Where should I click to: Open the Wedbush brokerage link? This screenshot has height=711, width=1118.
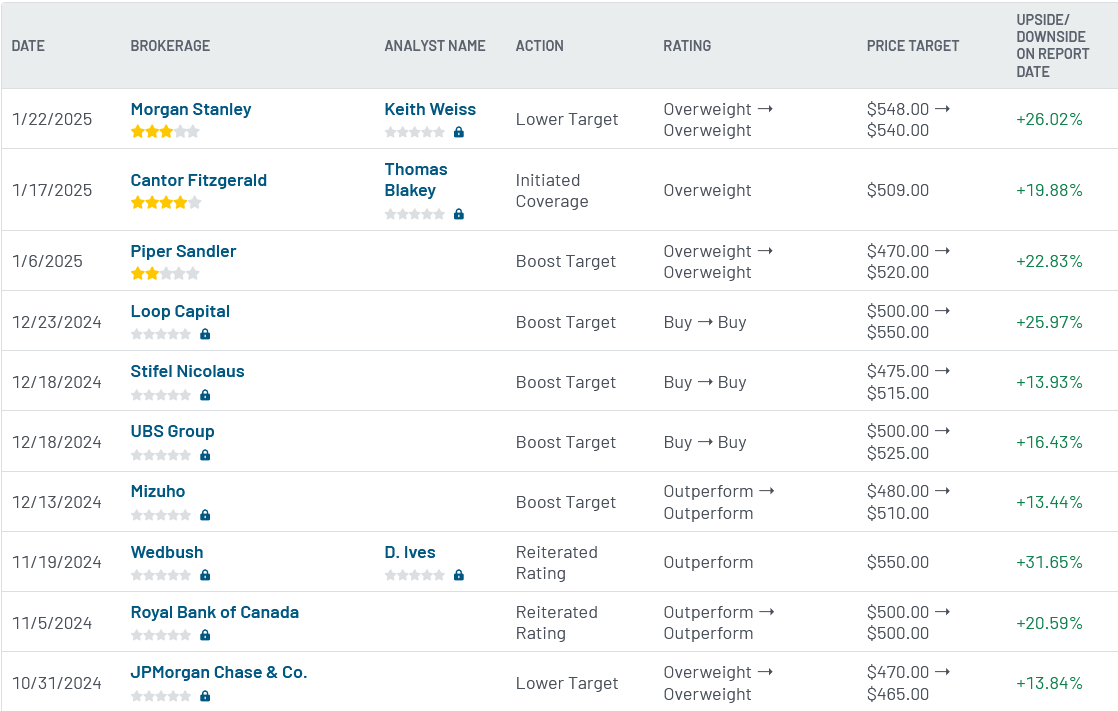pos(167,552)
